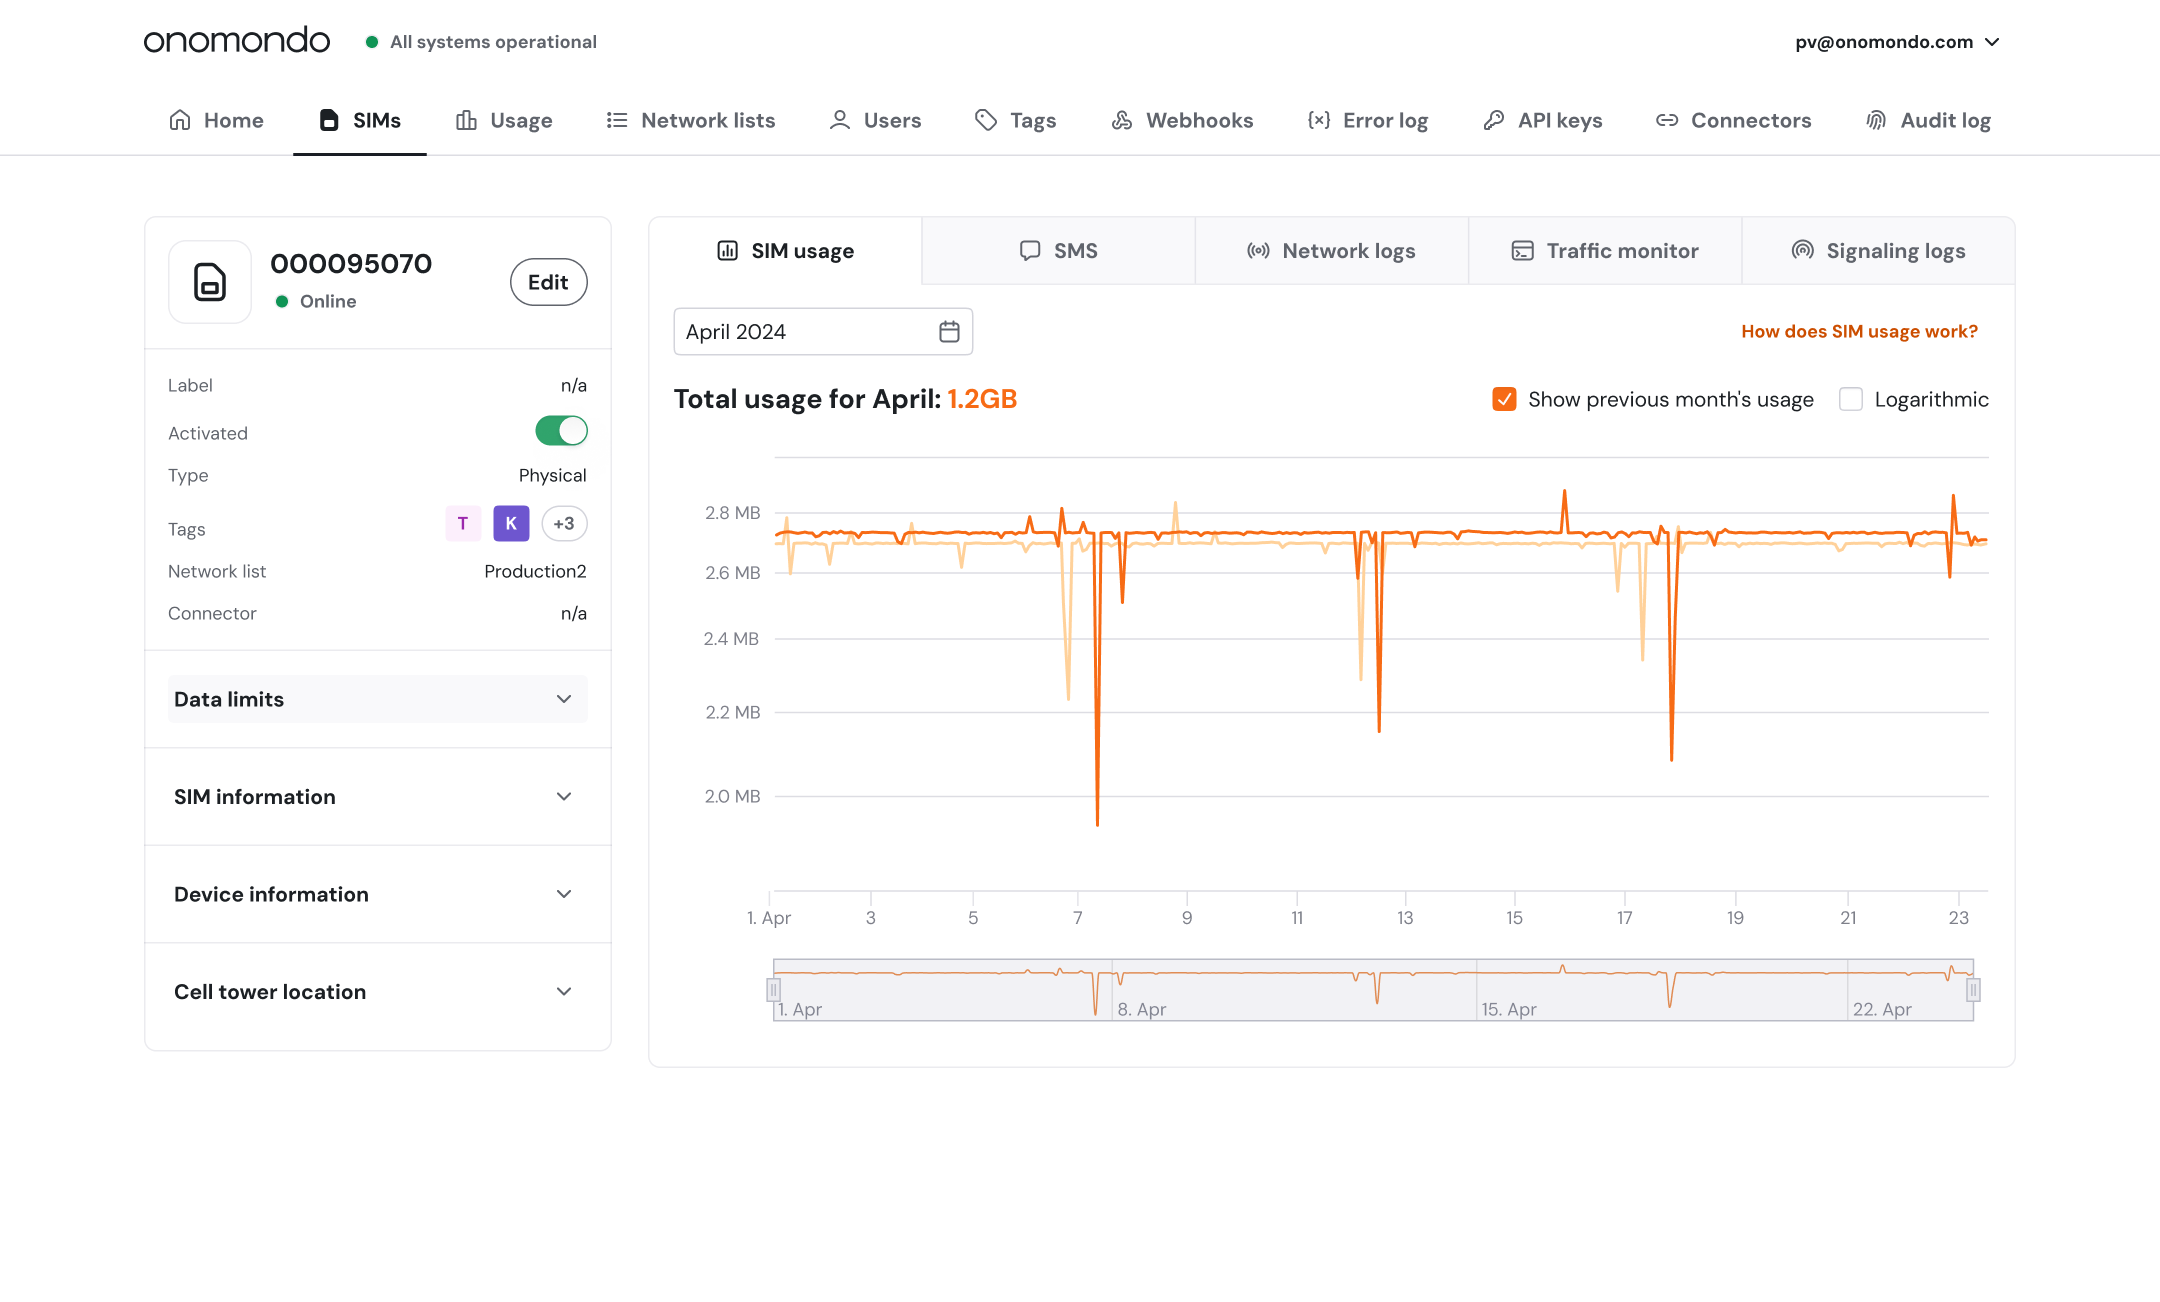2160x1302 pixels.
Task: Enable the Logarithmic checkbox
Action: 1851,399
